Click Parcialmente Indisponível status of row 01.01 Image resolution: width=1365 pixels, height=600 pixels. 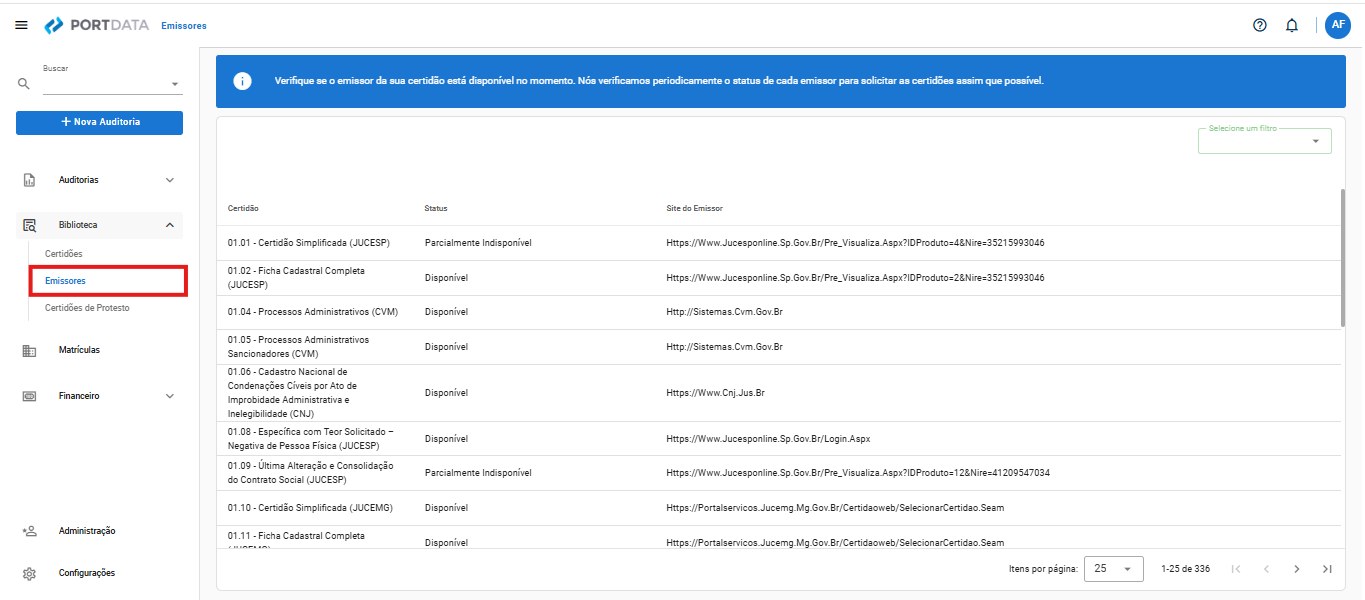[x=478, y=243]
